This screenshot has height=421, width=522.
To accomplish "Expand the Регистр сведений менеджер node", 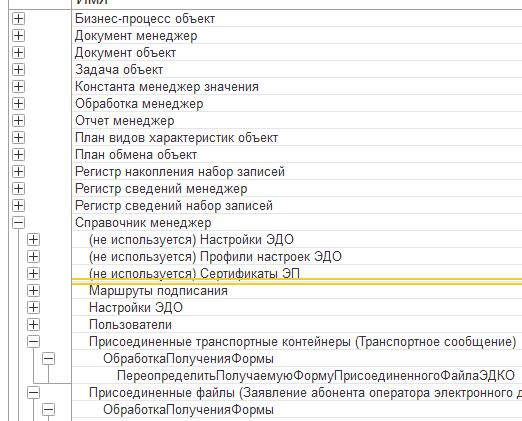I will [x=18, y=189].
